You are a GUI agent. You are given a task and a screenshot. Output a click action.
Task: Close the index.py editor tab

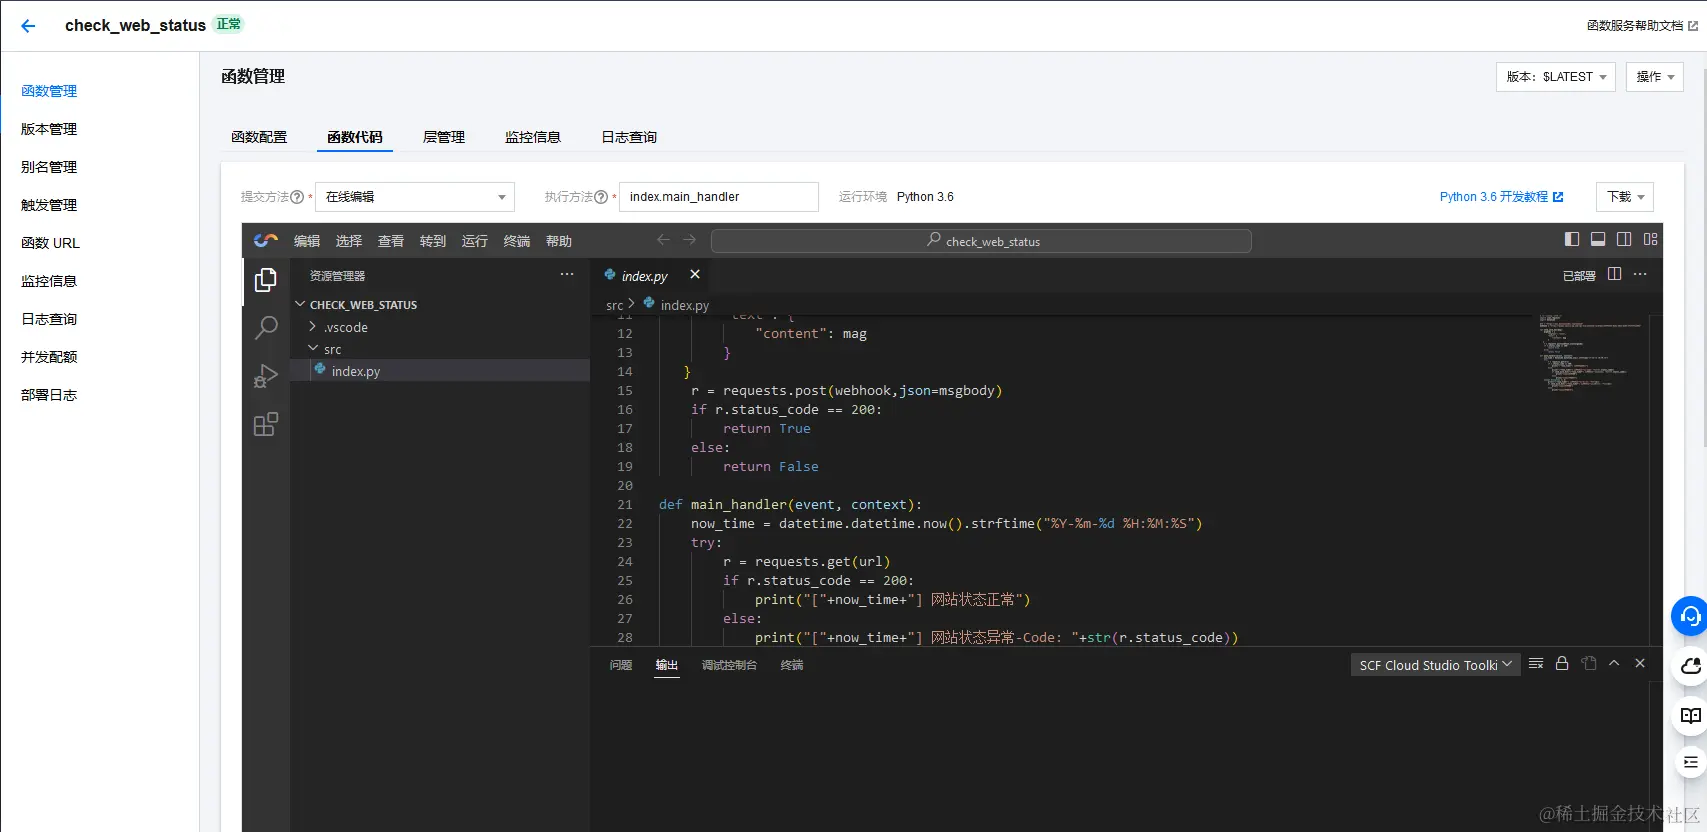coord(695,274)
